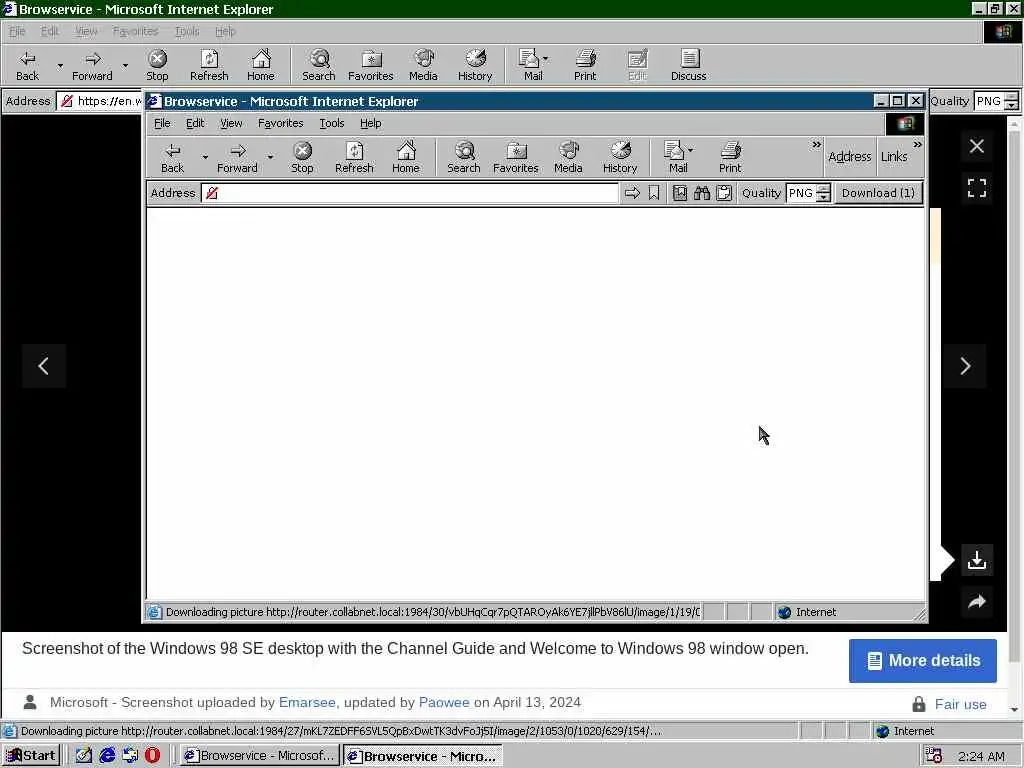The height and width of the screenshot is (768, 1024).
Task: Click History in the background window toolbar
Action: point(475,65)
